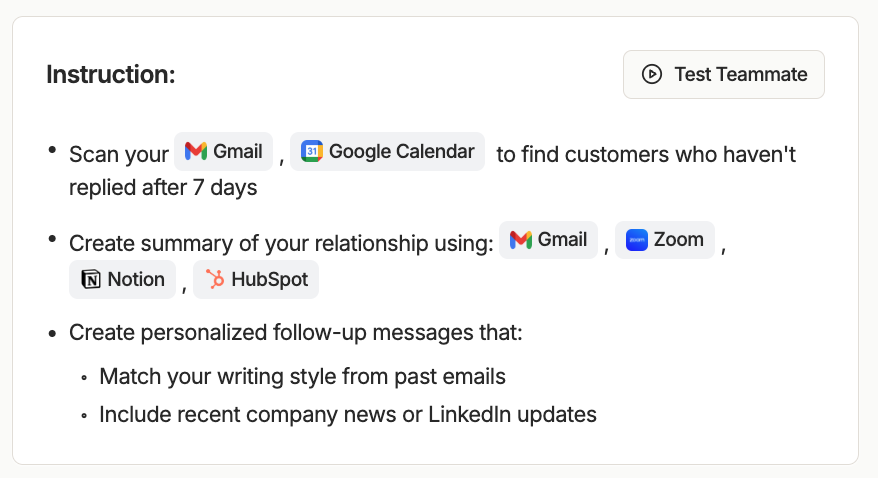Click "Create summary of your relationship using:" text
Viewport: 878px width, 478px height.
pyautogui.click(x=281, y=243)
